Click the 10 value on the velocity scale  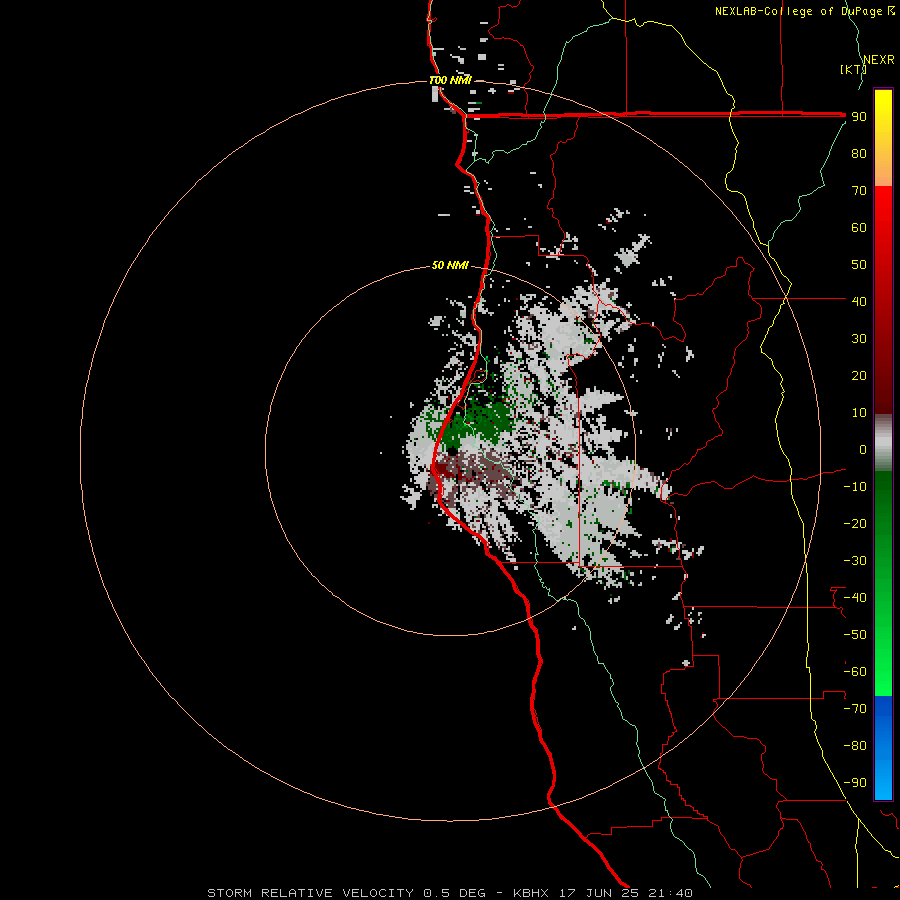pos(859,413)
